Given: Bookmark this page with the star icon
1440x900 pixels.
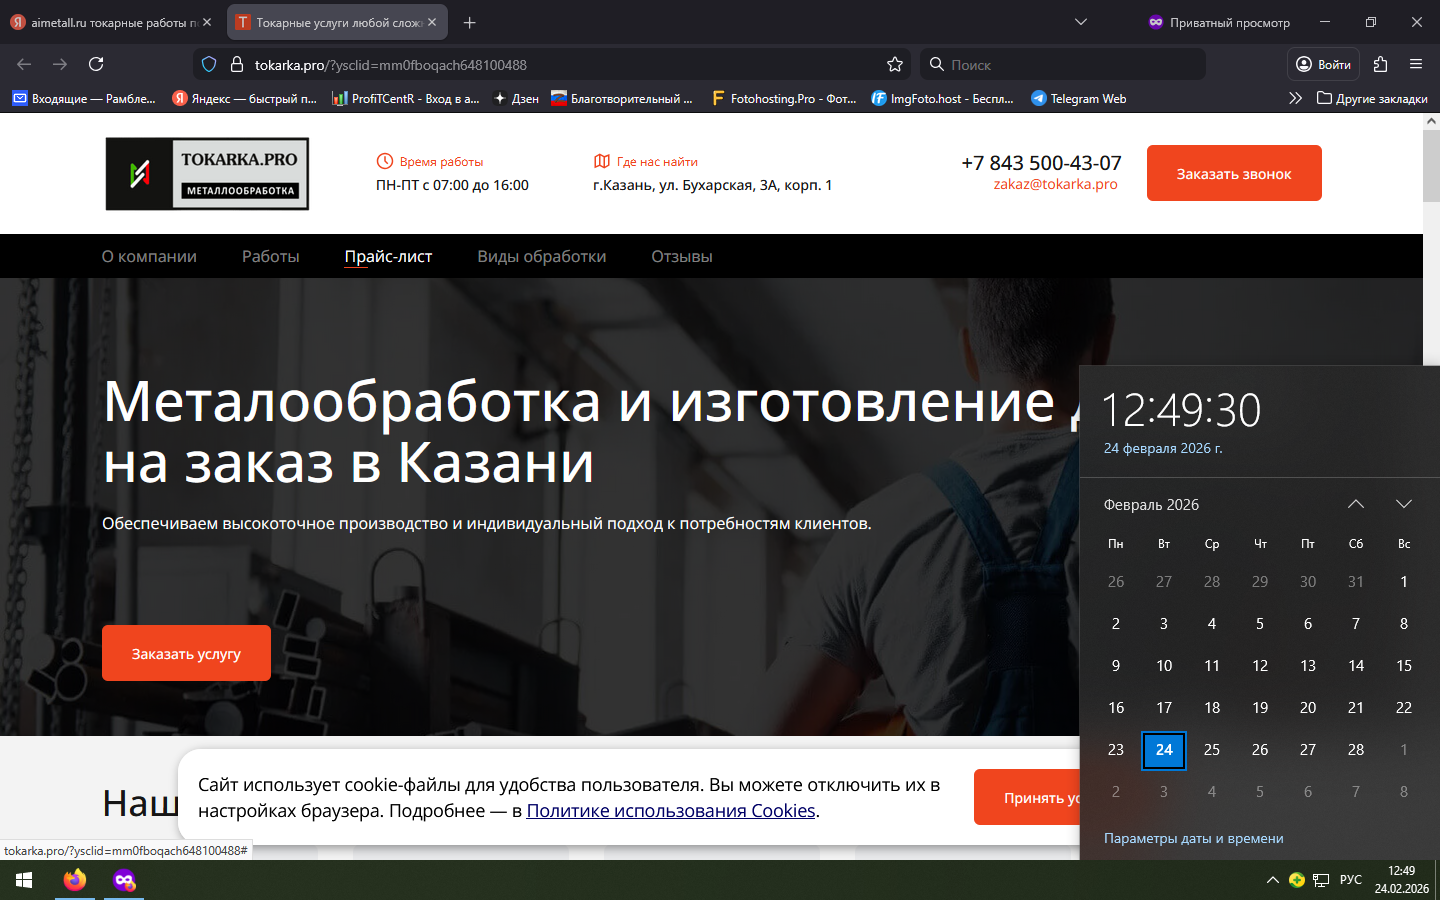Looking at the screenshot, I should (x=894, y=64).
